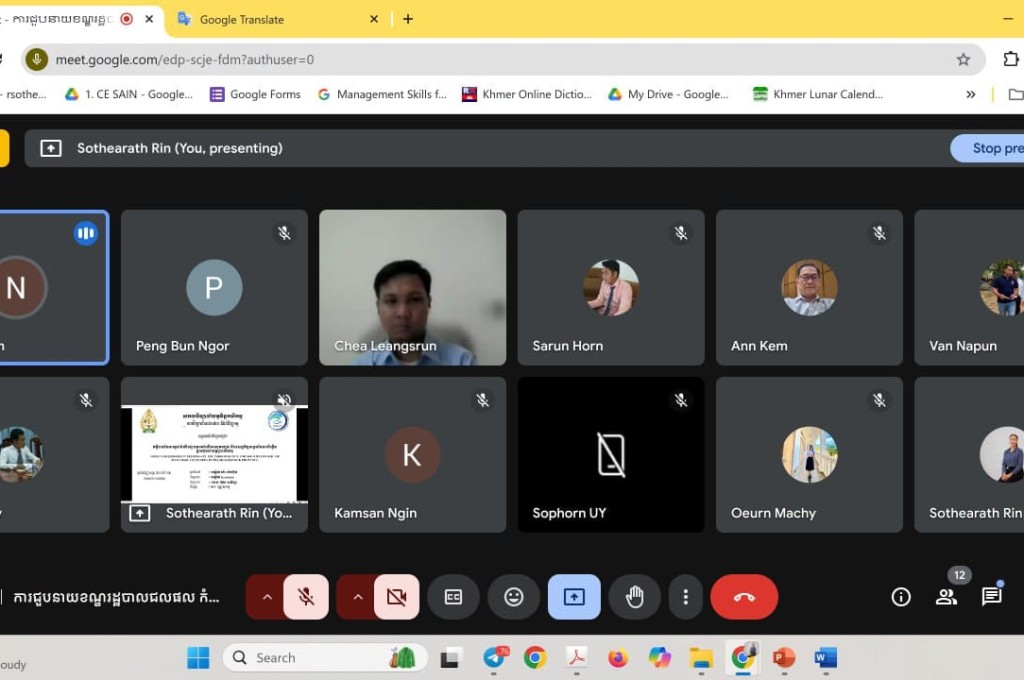
Task: Select the shared presentation tile of Sothearath Rin
Action: pos(214,455)
